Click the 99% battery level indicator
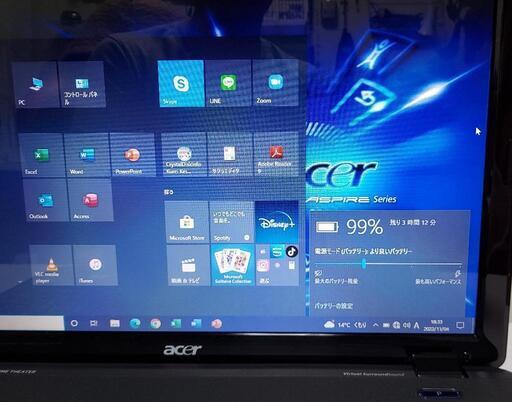This screenshot has height=402, width=512. pos(364,227)
